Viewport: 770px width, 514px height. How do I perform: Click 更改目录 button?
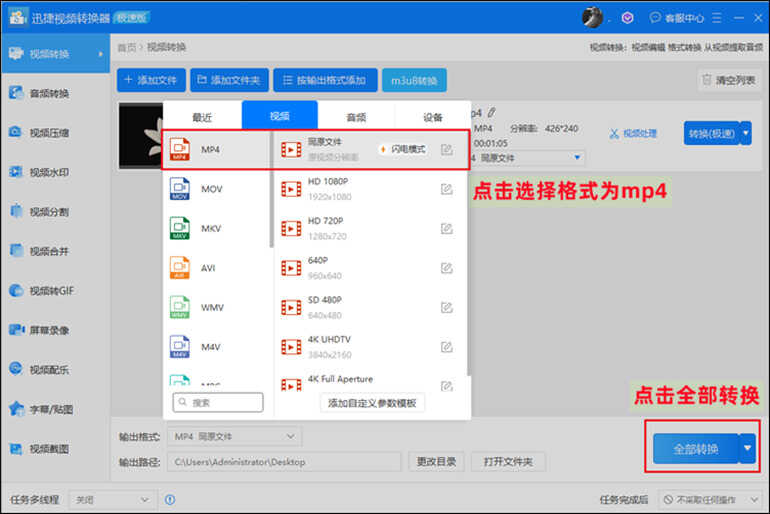(435, 462)
